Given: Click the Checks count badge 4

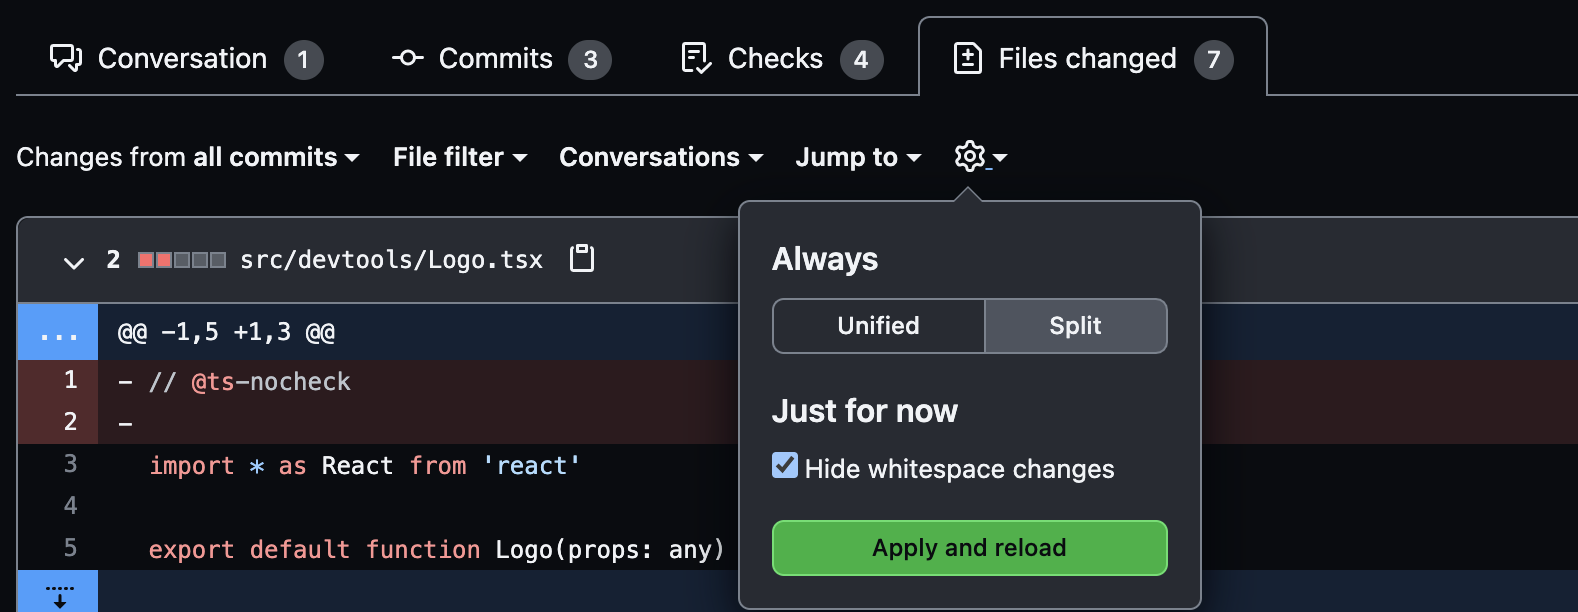Looking at the screenshot, I should pos(861,60).
